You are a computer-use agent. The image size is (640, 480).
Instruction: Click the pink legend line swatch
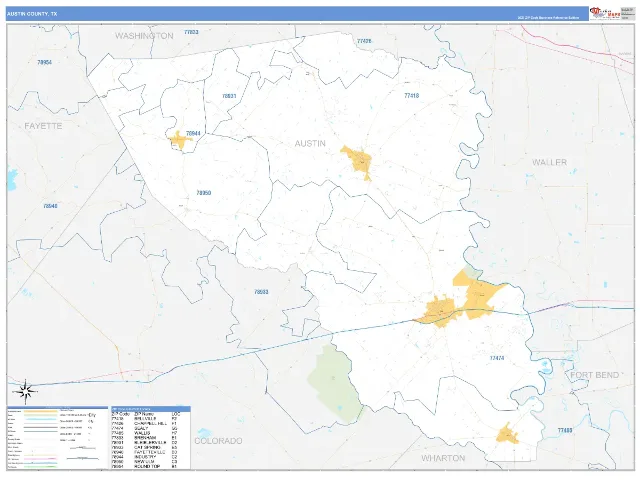41,459
